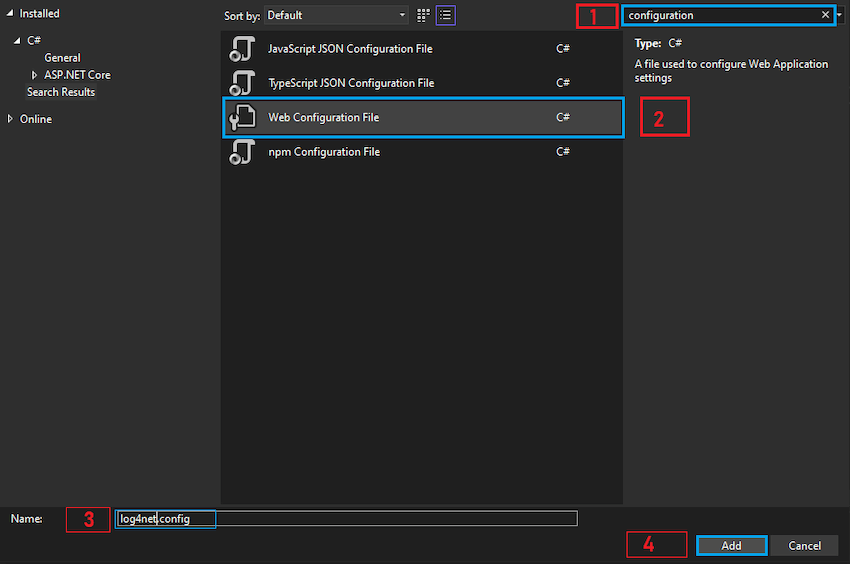Select npm Configuration File template
The width and height of the screenshot is (850, 564).
tap(423, 152)
